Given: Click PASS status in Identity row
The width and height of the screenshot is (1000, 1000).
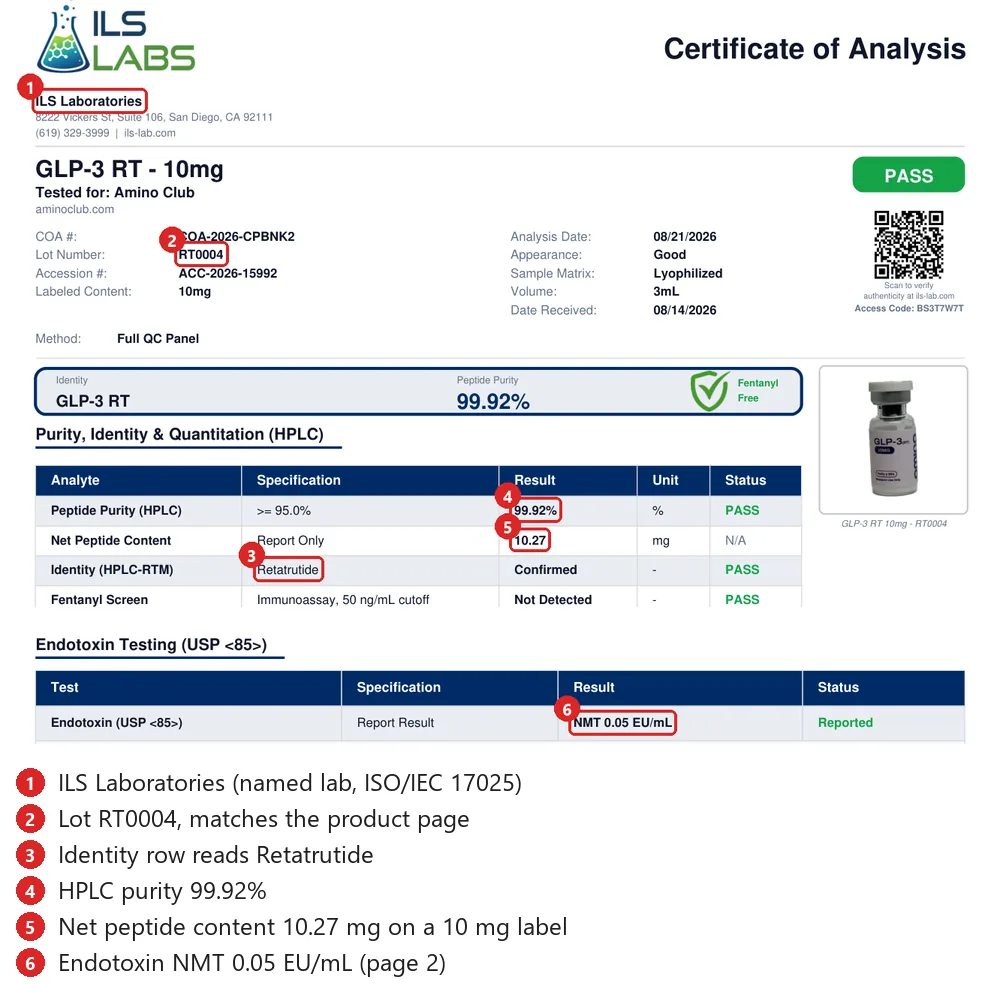Looking at the screenshot, I should tap(742, 570).
